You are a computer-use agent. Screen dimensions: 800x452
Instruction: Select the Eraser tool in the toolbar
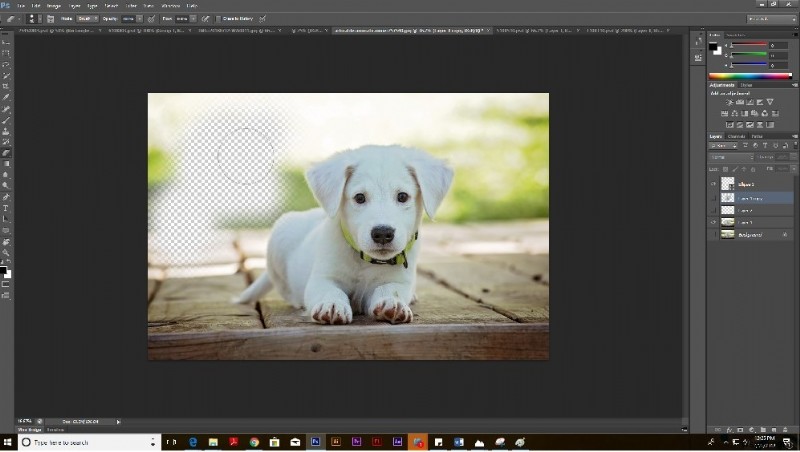(x=6, y=153)
